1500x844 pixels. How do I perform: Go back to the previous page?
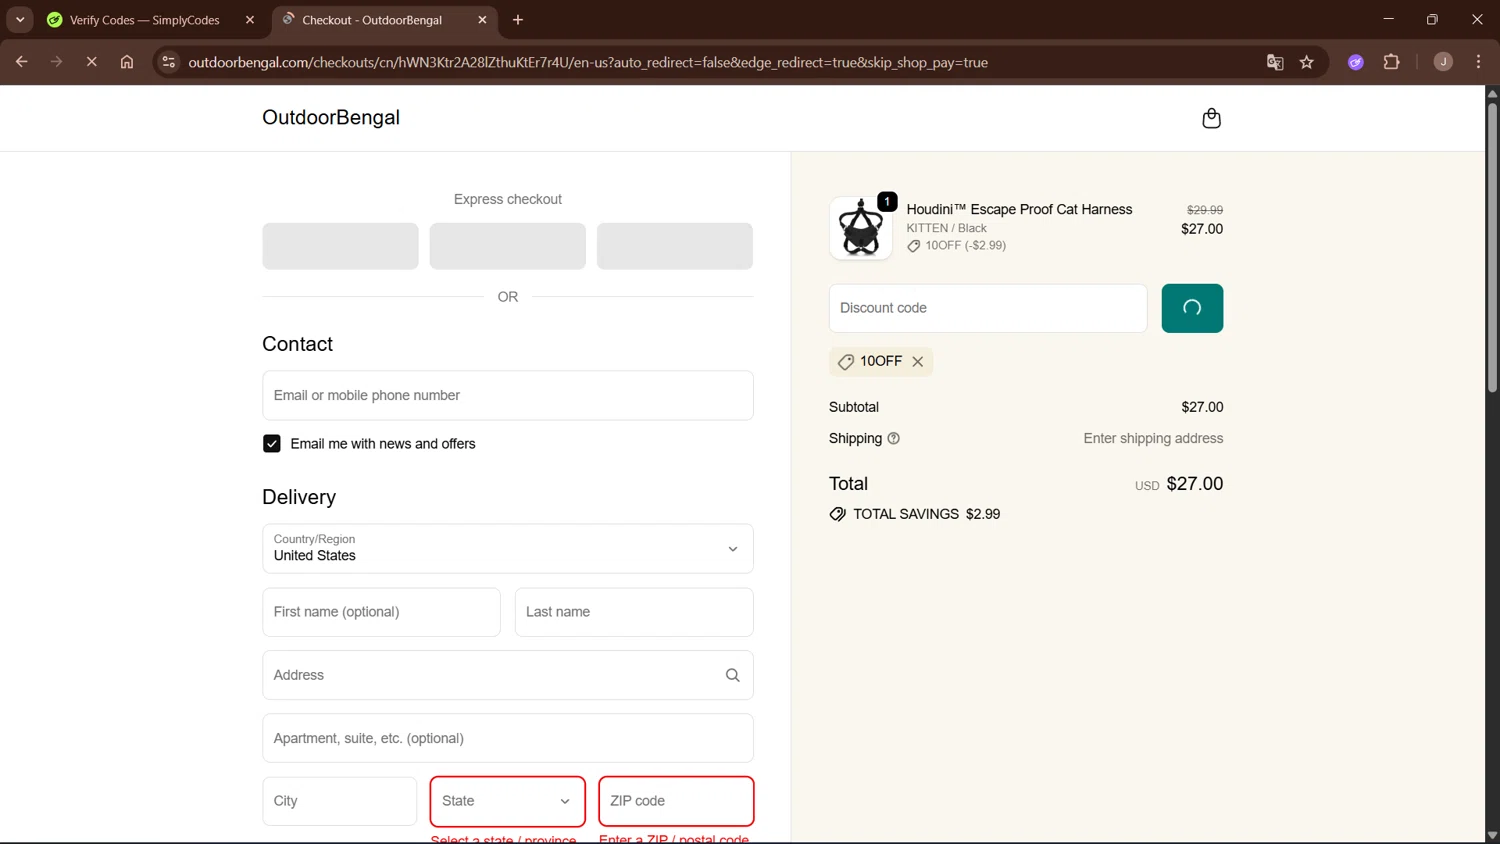click(21, 62)
